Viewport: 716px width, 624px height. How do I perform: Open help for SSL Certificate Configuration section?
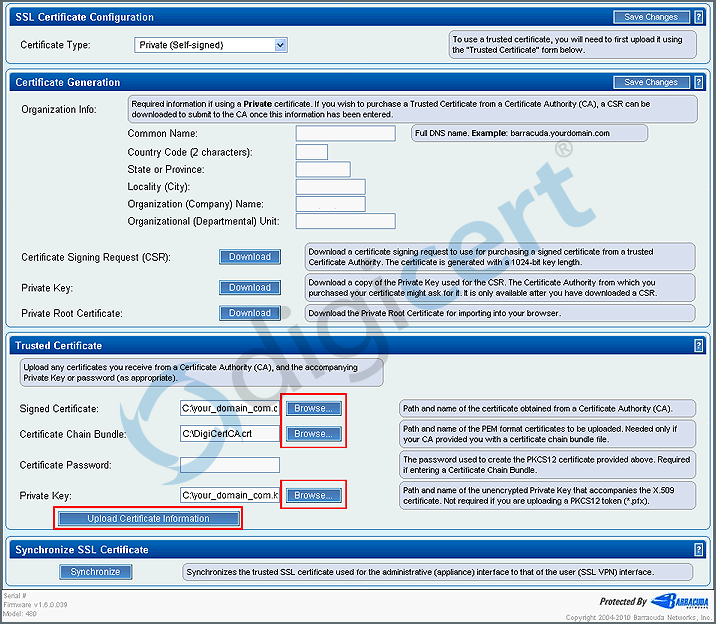[x=698, y=17]
